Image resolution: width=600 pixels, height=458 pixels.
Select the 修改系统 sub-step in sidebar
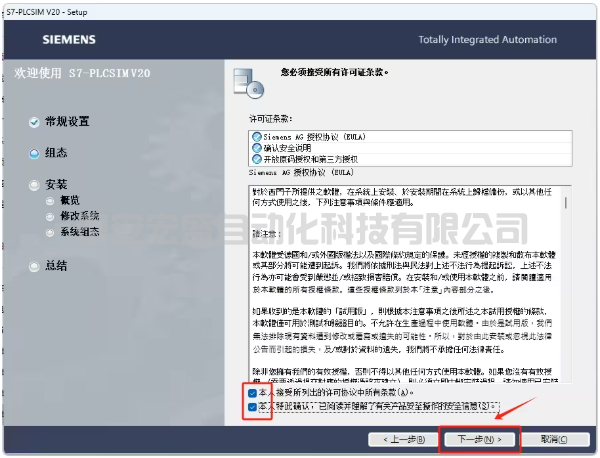(79, 216)
